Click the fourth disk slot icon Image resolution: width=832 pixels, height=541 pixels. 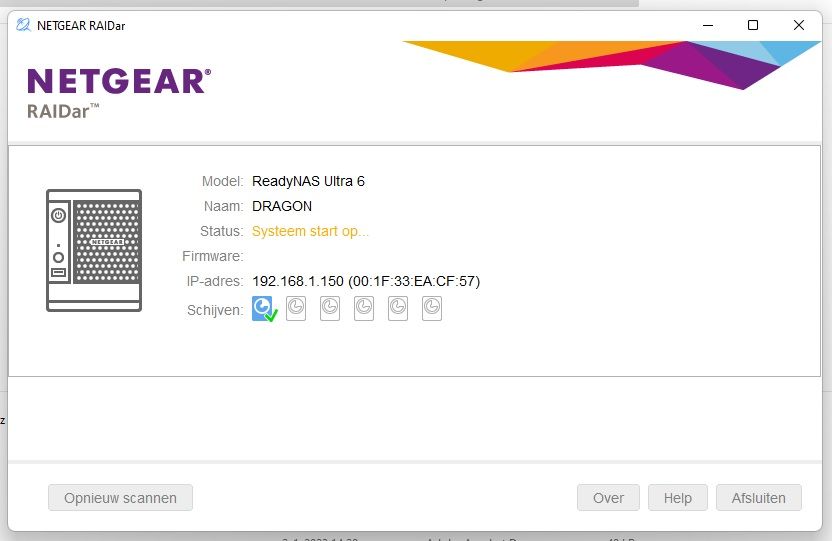tap(364, 308)
